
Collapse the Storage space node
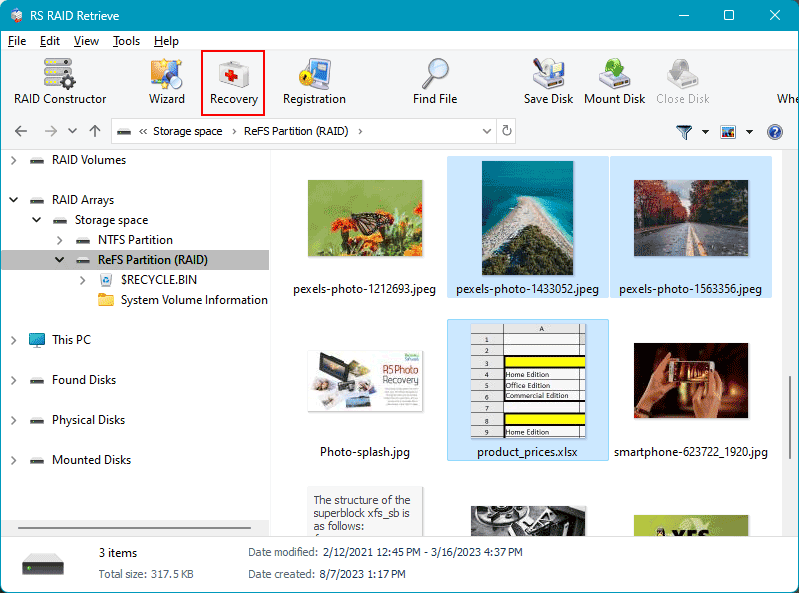pyautogui.click(x=37, y=220)
